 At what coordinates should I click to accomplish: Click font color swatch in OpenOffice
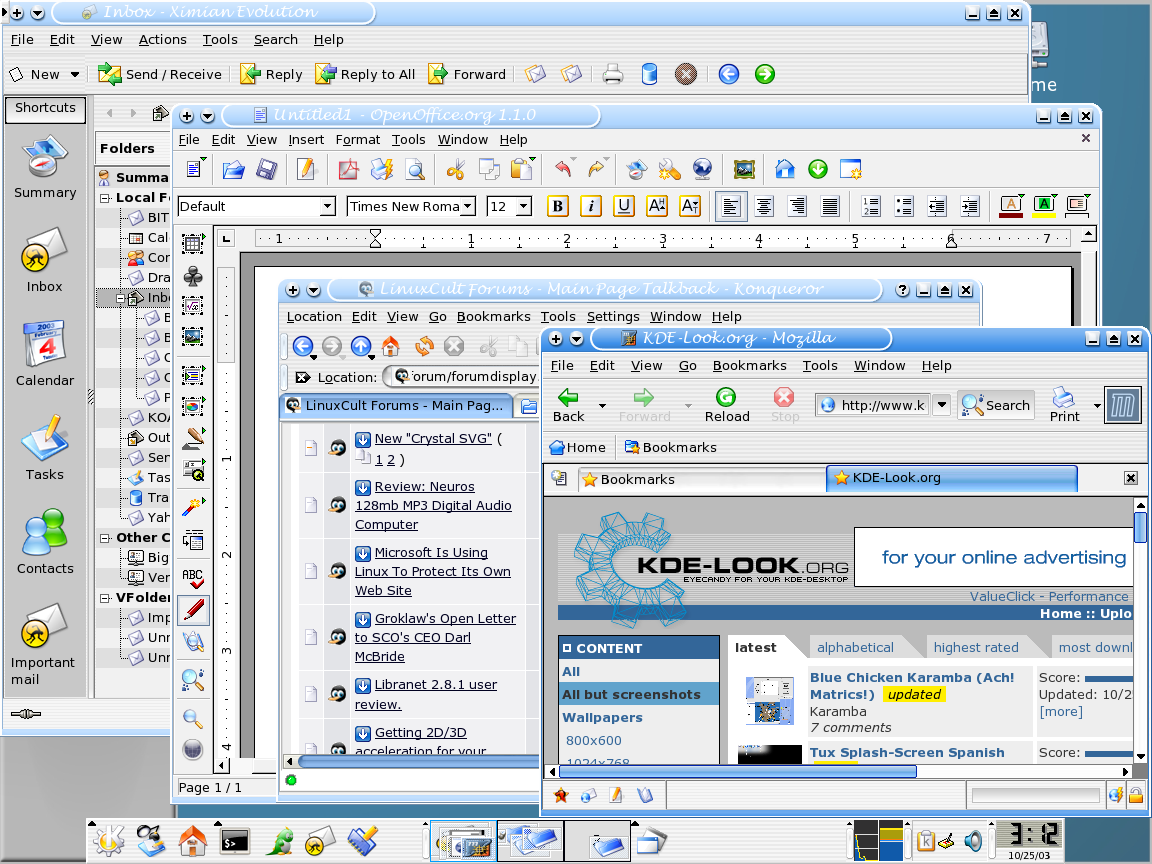pos(1011,206)
